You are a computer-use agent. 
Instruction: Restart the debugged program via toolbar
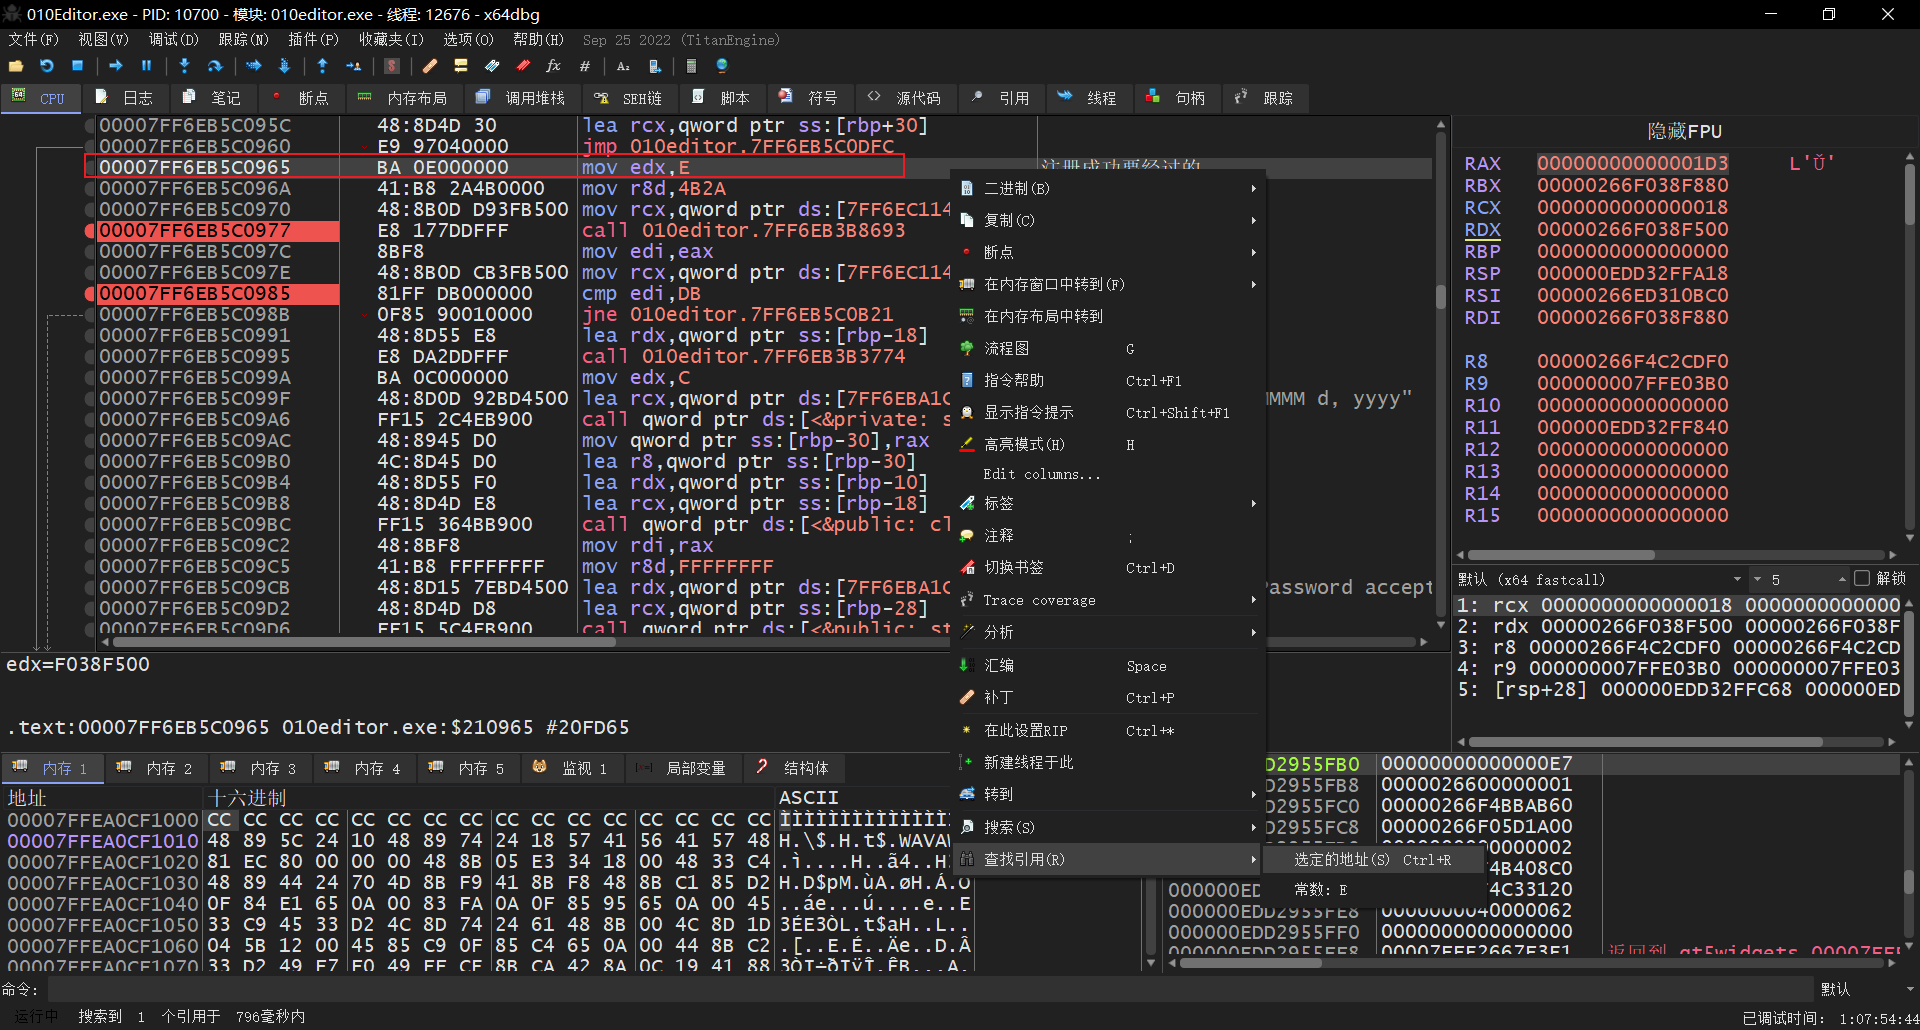[47, 66]
